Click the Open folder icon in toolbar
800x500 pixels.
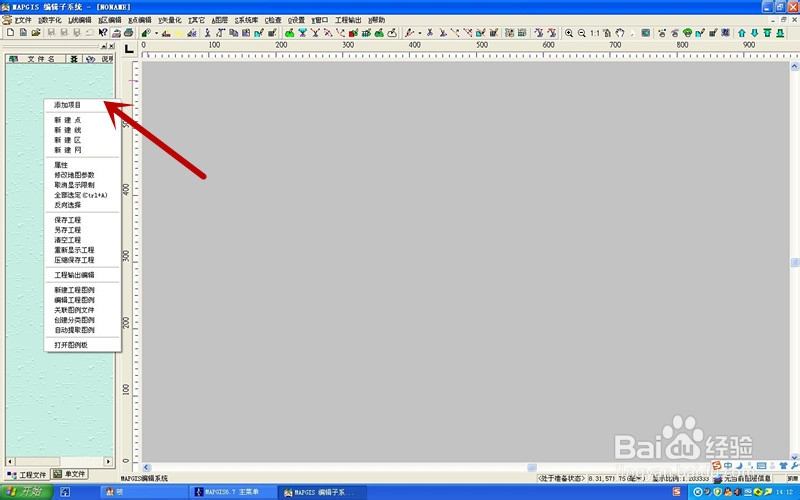point(36,33)
